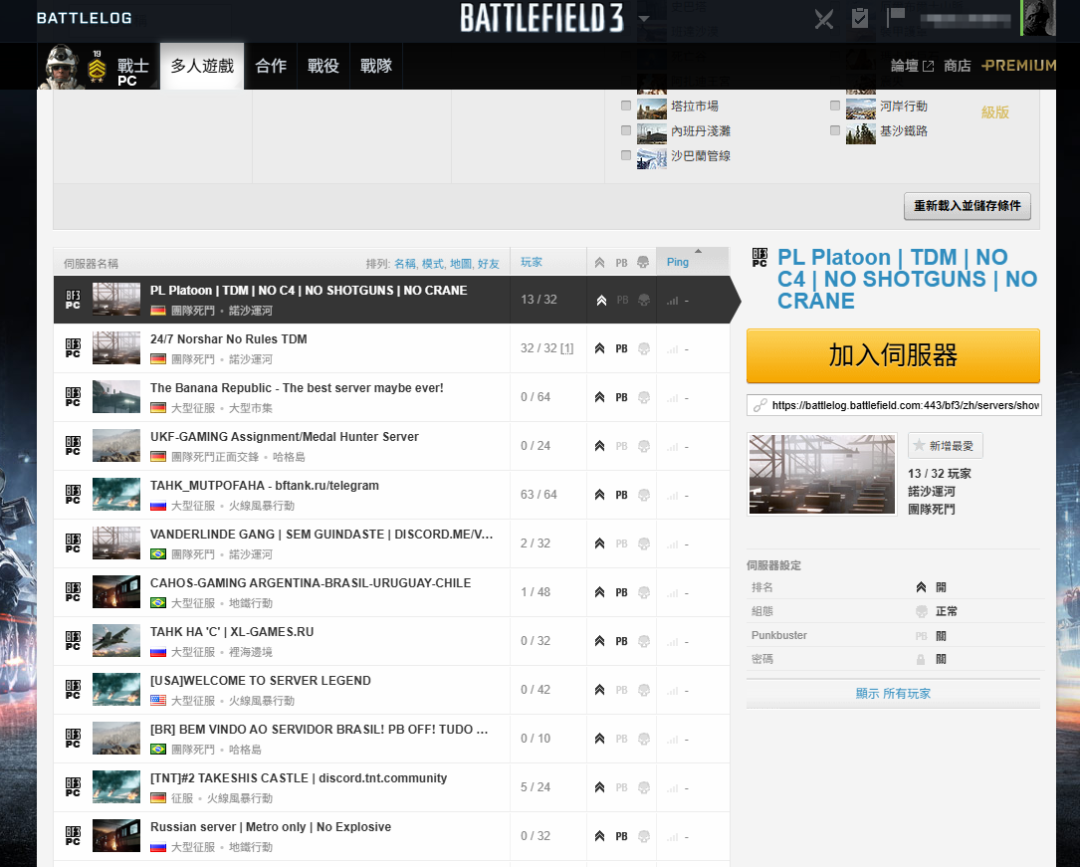Click the ping bars icon in Russian server row
Viewport: 1080px width, 867px height.
(x=672, y=837)
